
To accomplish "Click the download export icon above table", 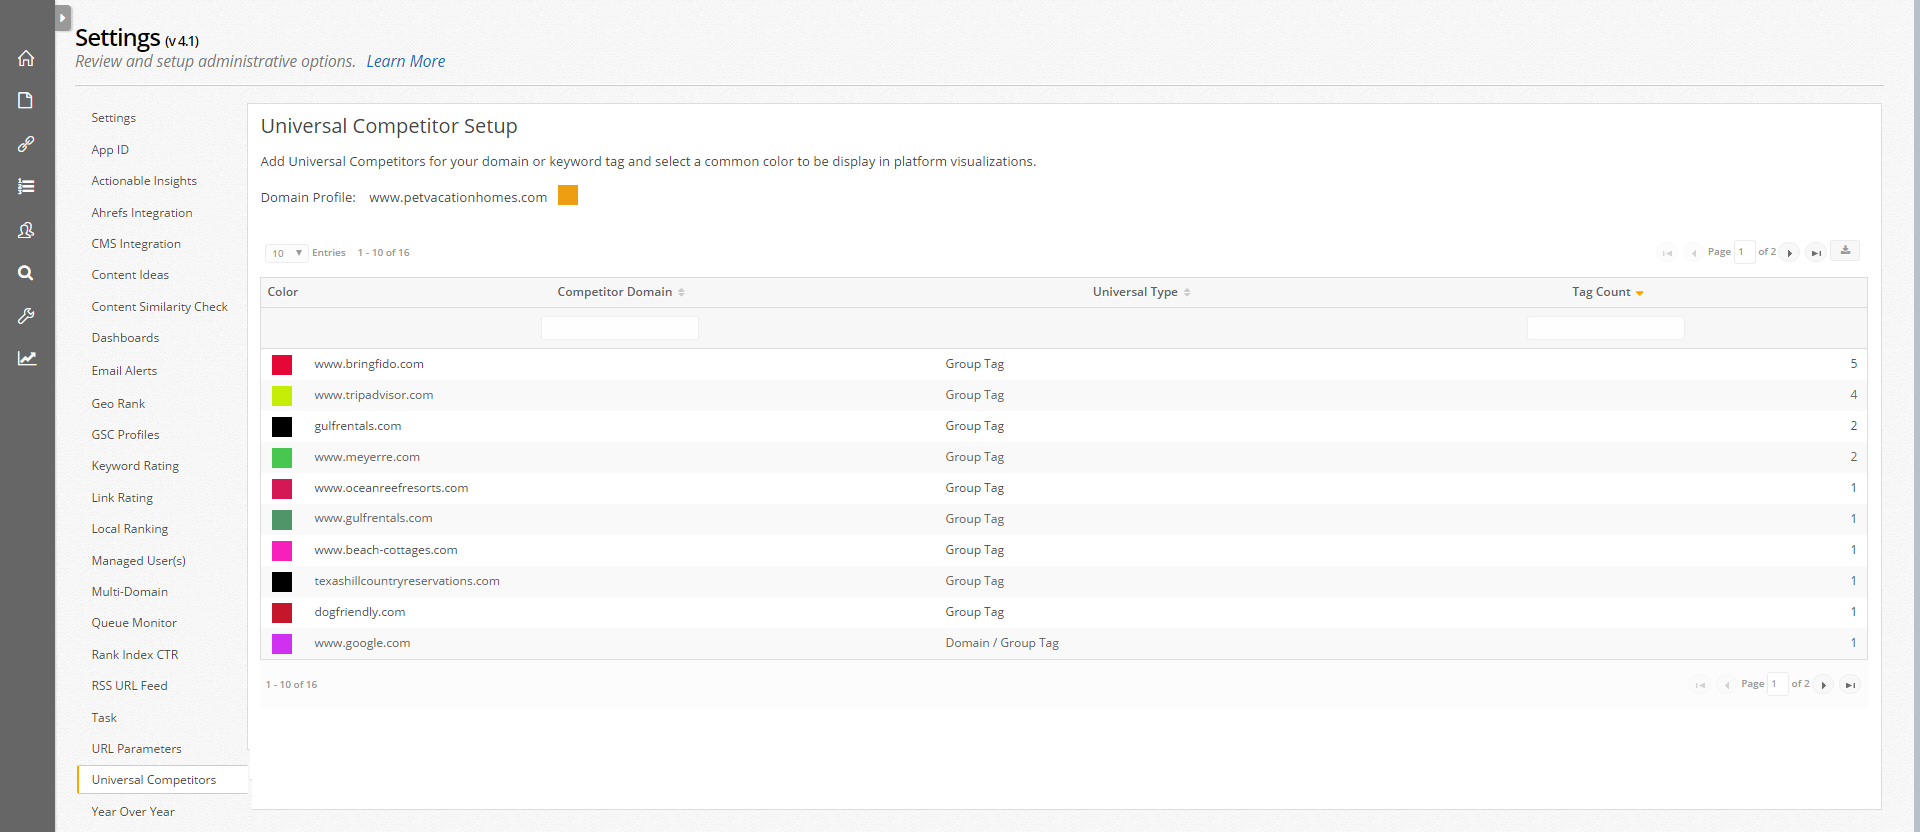I will click(x=1845, y=251).
